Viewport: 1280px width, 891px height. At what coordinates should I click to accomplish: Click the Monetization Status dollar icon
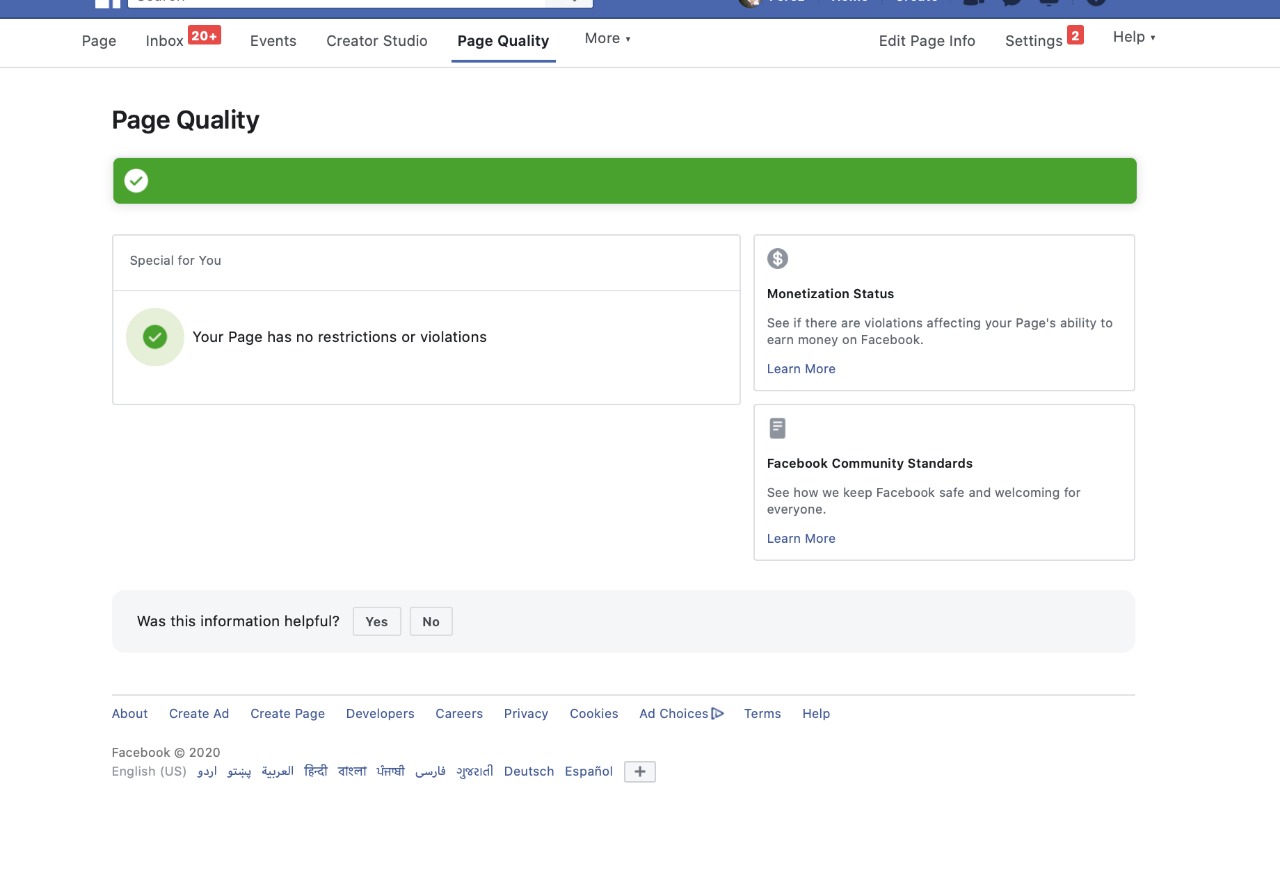pyautogui.click(x=777, y=259)
